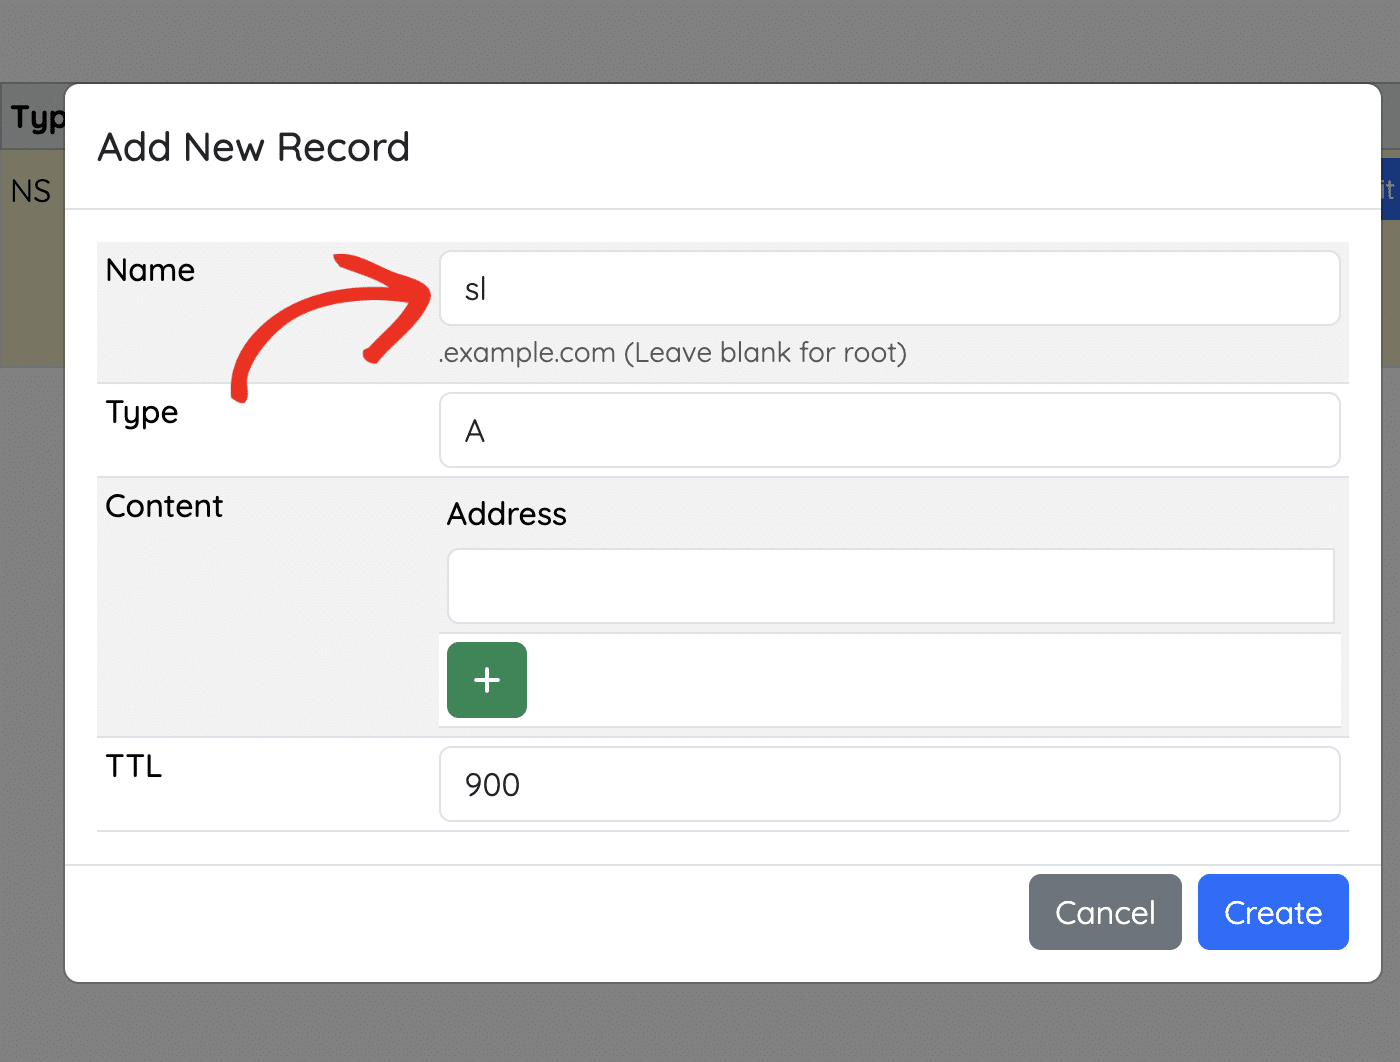Screen dimensions: 1400x1062
Task: Click the Address label above the input
Action: tap(506, 514)
